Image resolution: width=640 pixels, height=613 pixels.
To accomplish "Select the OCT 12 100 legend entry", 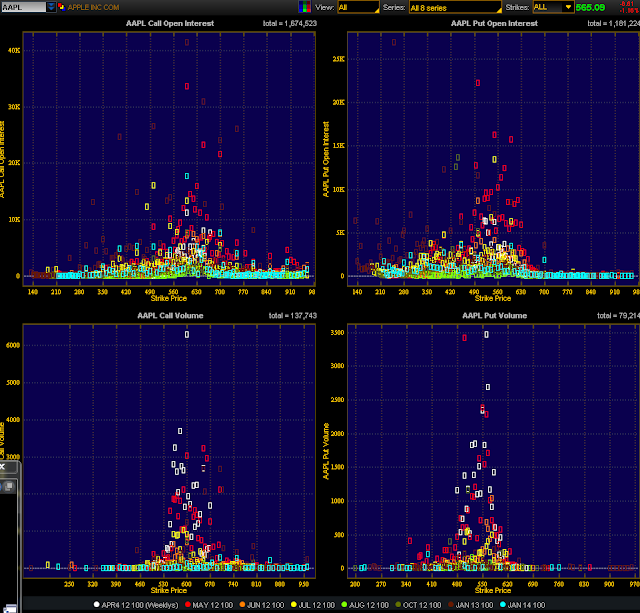I will 418,605.
